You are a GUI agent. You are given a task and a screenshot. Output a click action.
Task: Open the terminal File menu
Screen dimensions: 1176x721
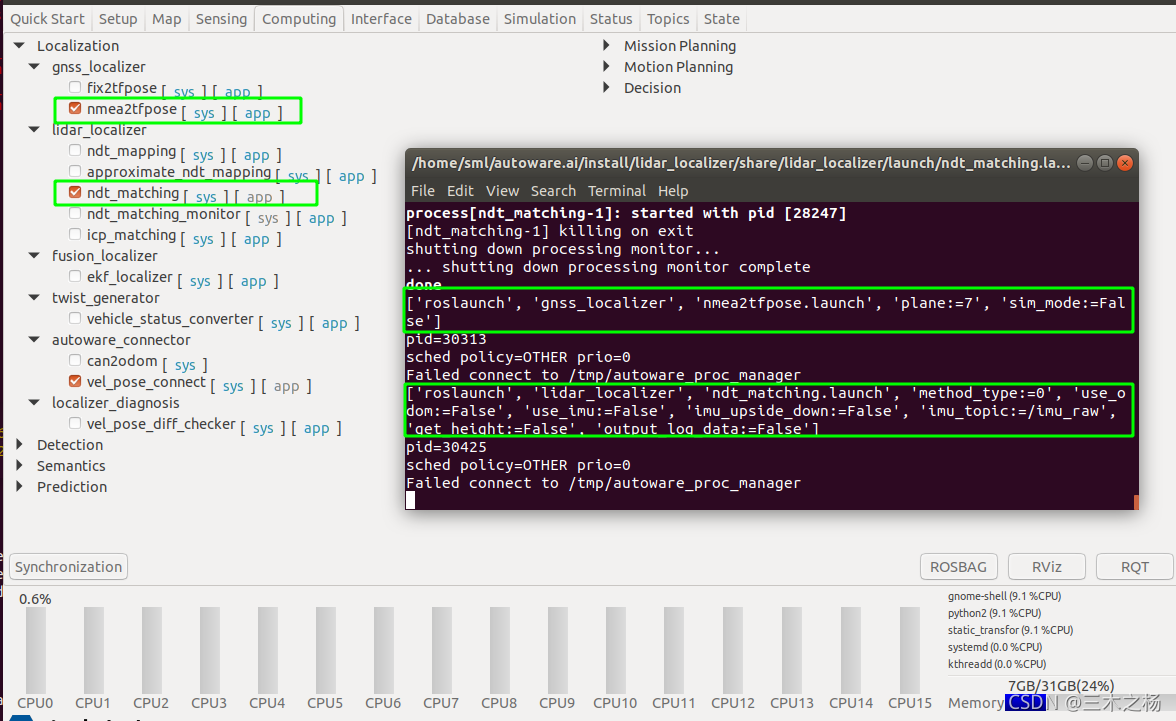coord(423,191)
